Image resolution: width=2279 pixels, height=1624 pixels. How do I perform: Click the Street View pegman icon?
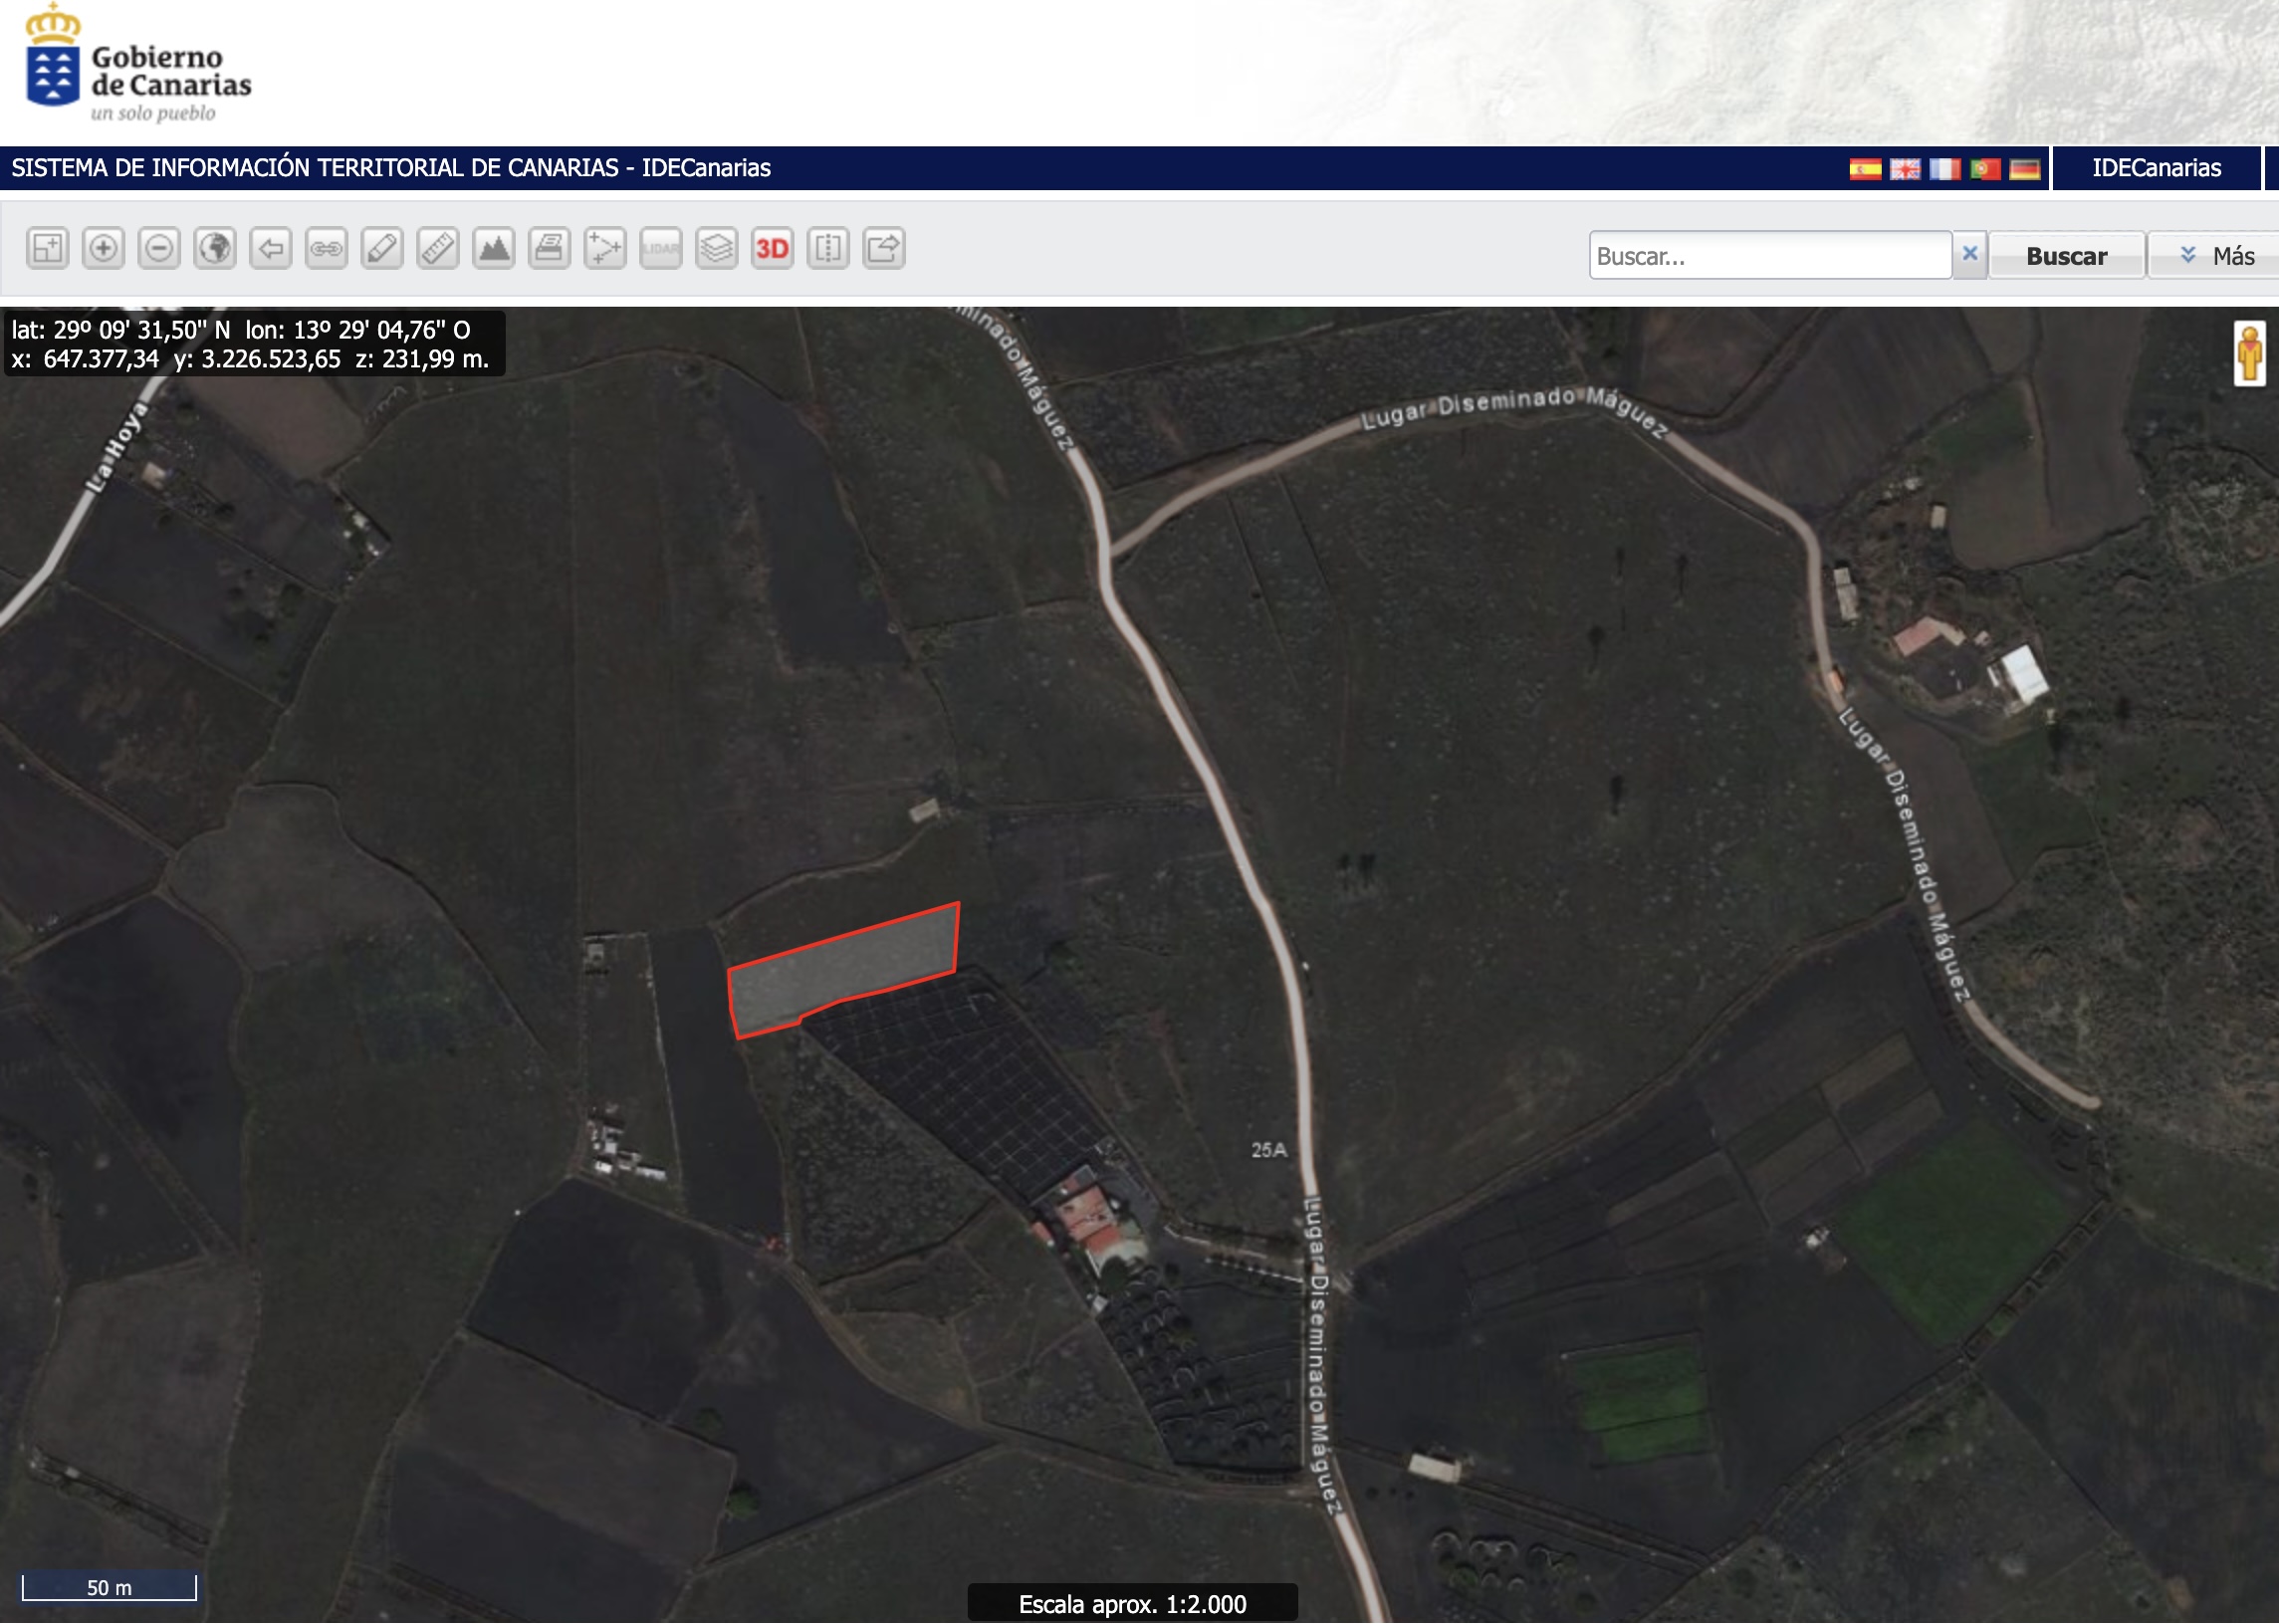point(2249,353)
